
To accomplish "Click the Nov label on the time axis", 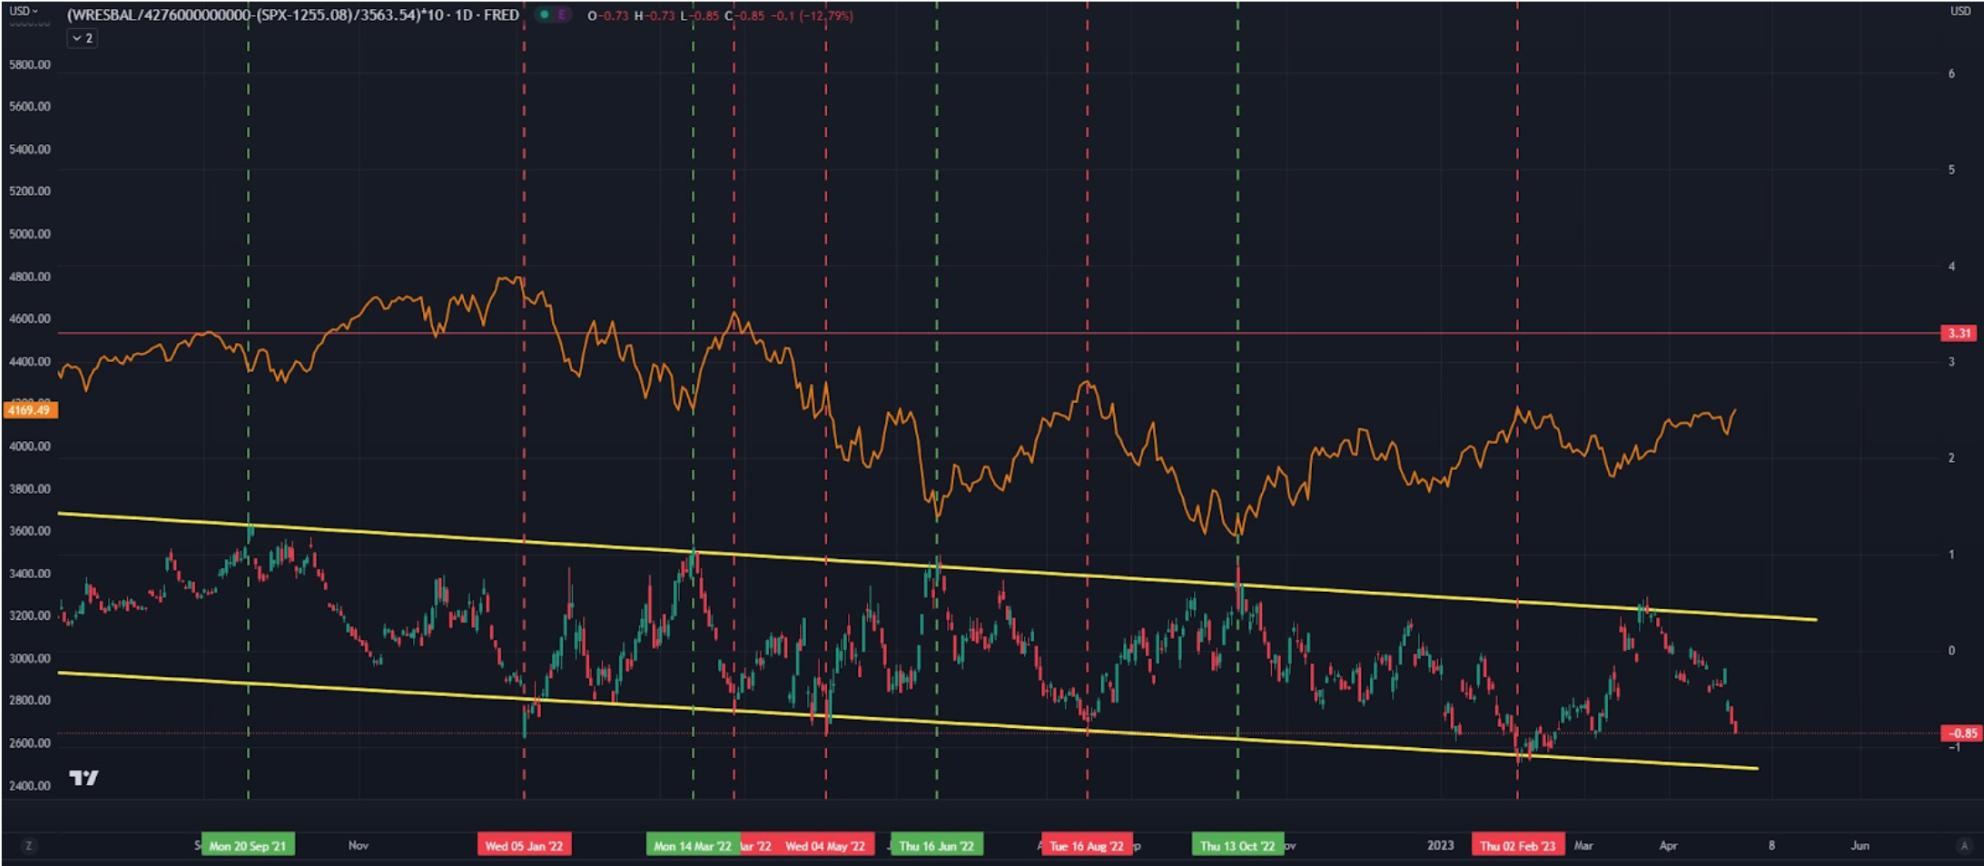I will coord(359,846).
